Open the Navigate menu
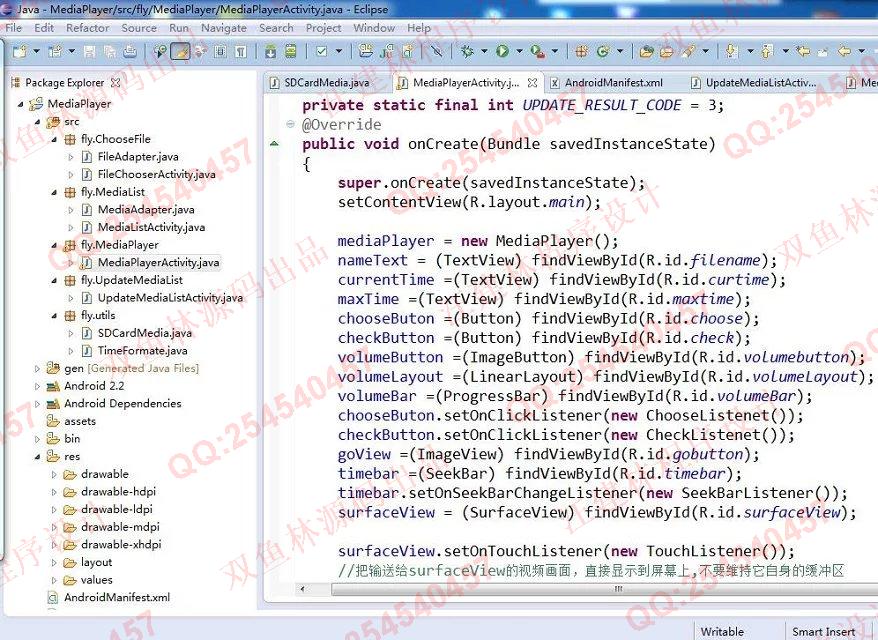 tap(224, 28)
